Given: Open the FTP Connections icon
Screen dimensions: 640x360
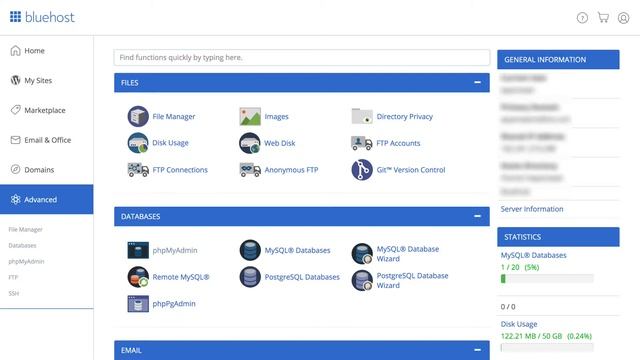Looking at the screenshot, I should [138, 169].
